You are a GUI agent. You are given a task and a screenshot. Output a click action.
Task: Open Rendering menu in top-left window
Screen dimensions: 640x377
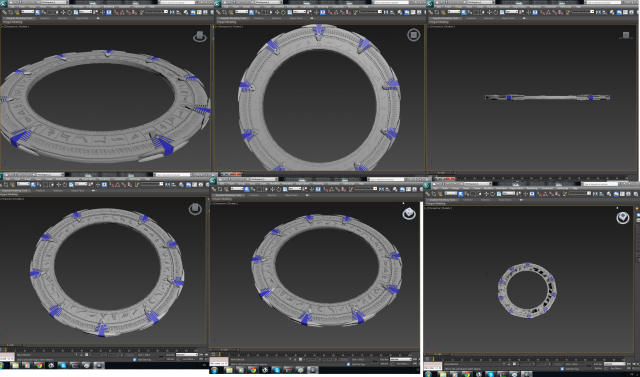pos(108,7)
